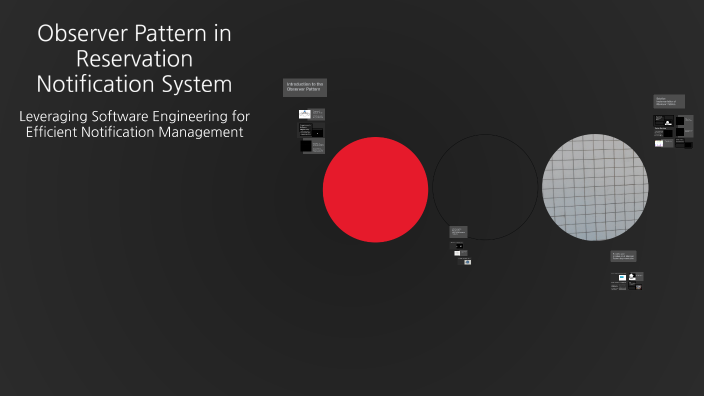Open 'Introduction to the Observer Pattern' topic label
This screenshot has width=704, height=396.
(305, 87)
